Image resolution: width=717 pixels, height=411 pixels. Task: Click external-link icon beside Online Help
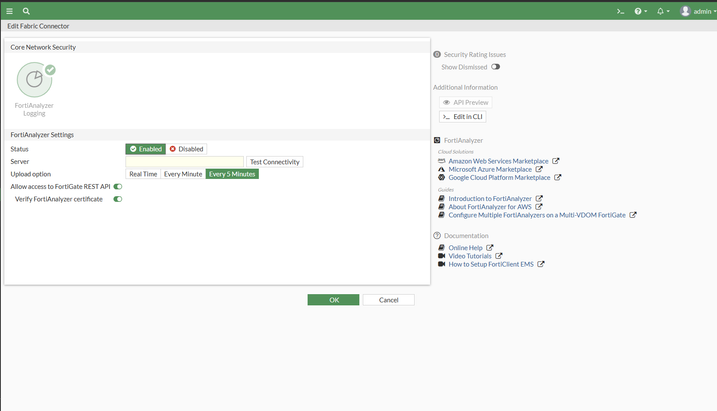tap(490, 247)
